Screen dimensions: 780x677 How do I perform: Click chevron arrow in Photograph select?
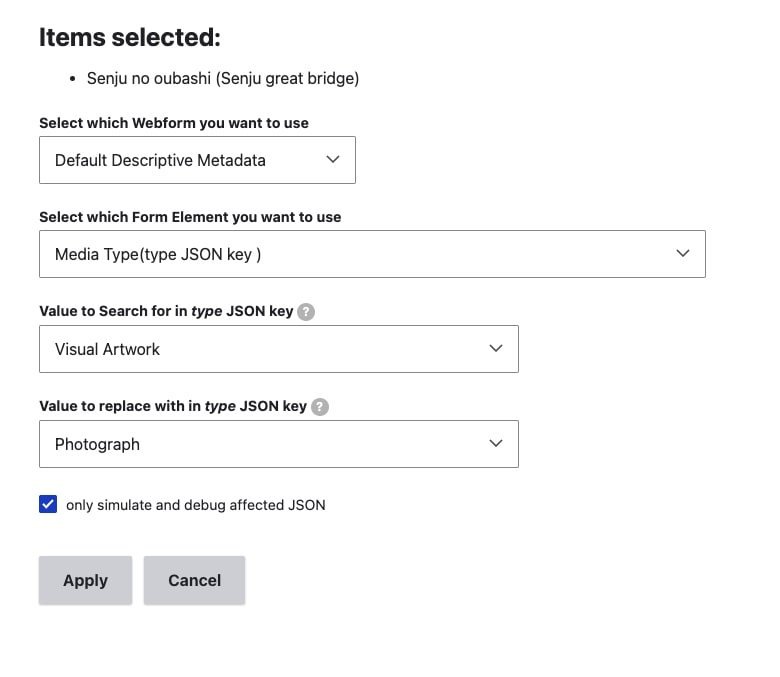coord(496,444)
